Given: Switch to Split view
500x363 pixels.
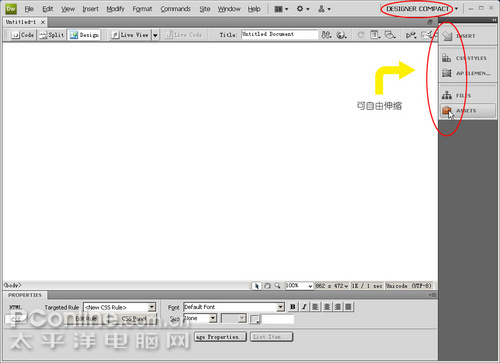Looking at the screenshot, I should 51,35.
